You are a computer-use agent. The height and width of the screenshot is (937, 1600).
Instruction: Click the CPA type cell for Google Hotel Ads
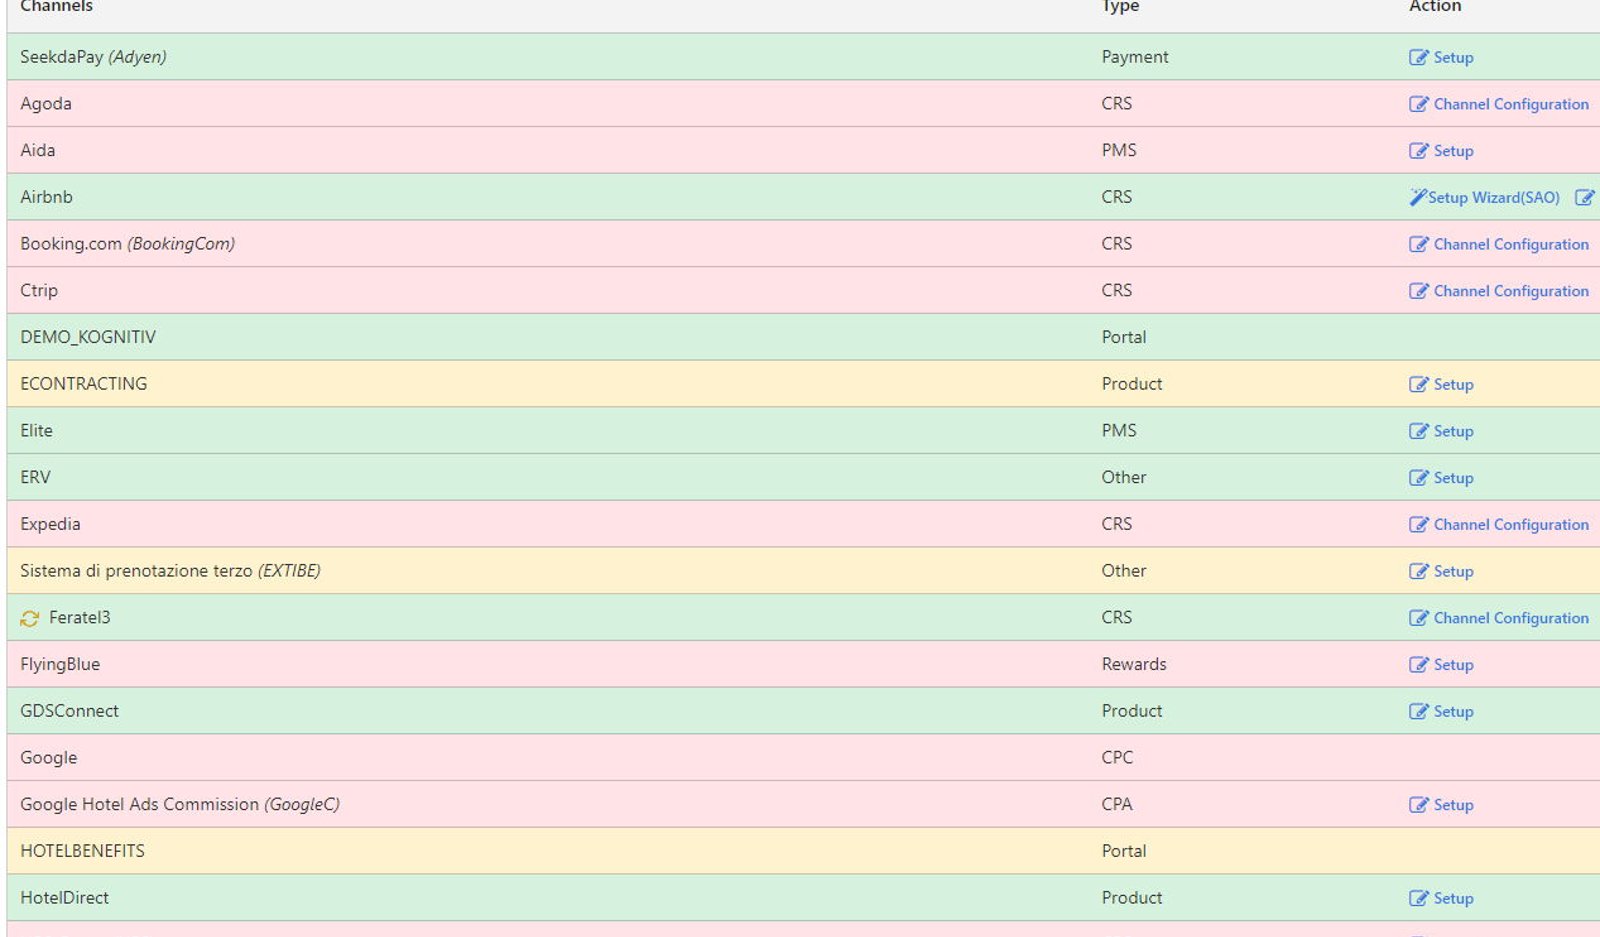tap(1117, 804)
